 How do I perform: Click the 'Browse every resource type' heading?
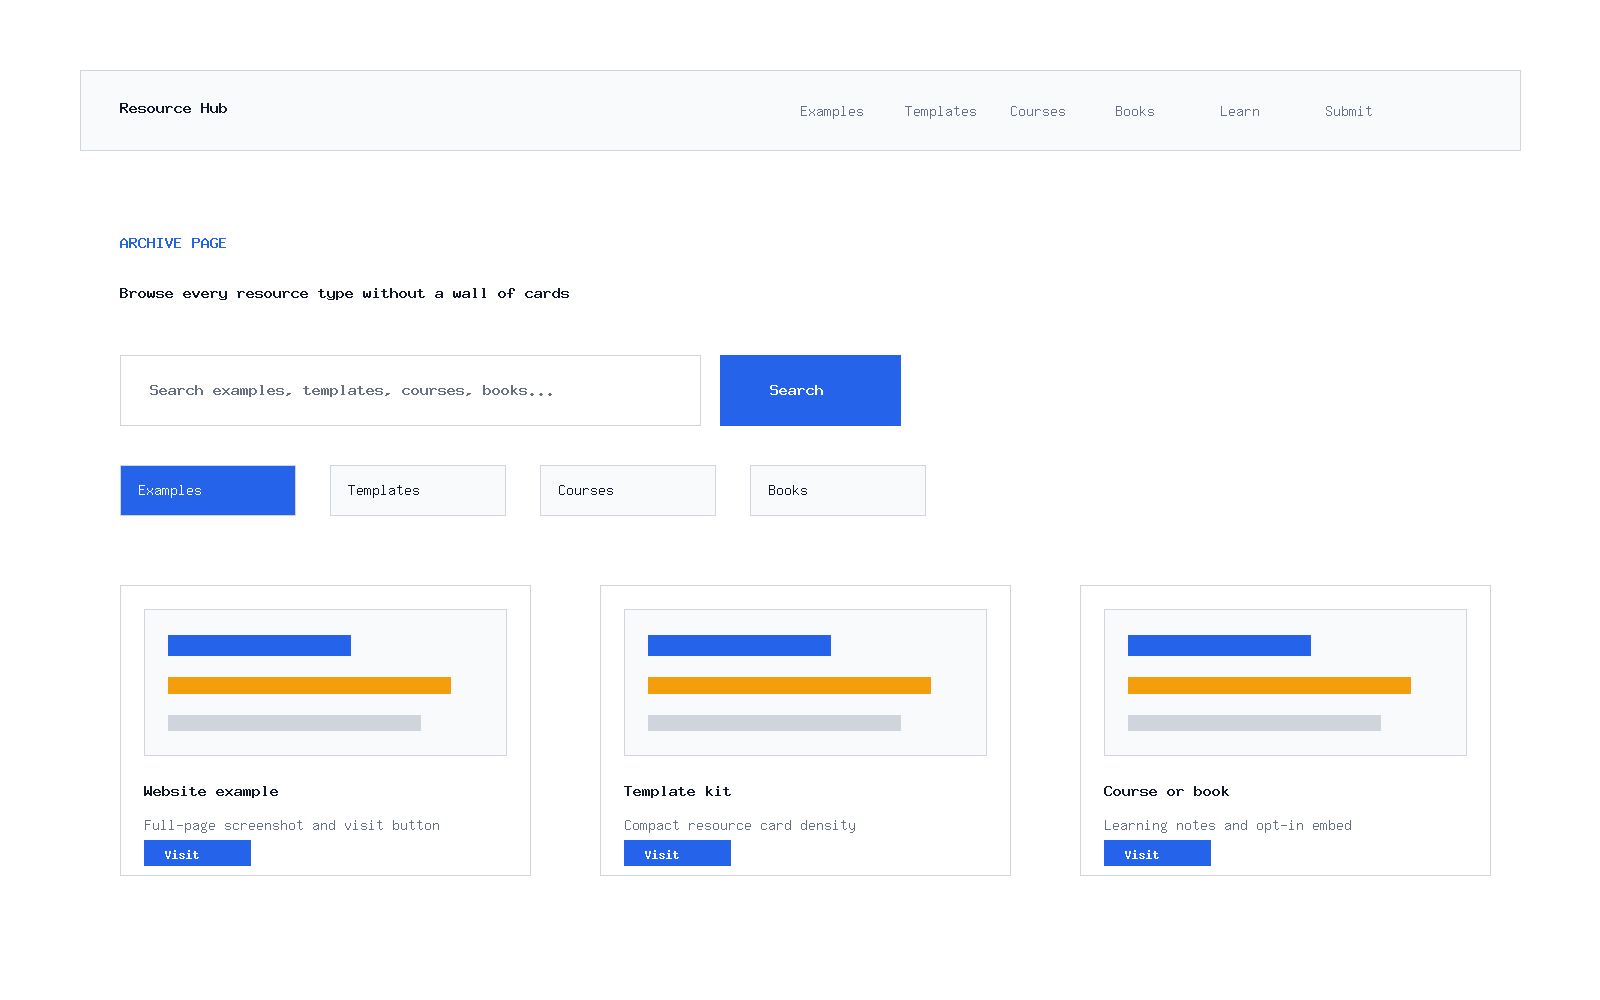tap(344, 293)
